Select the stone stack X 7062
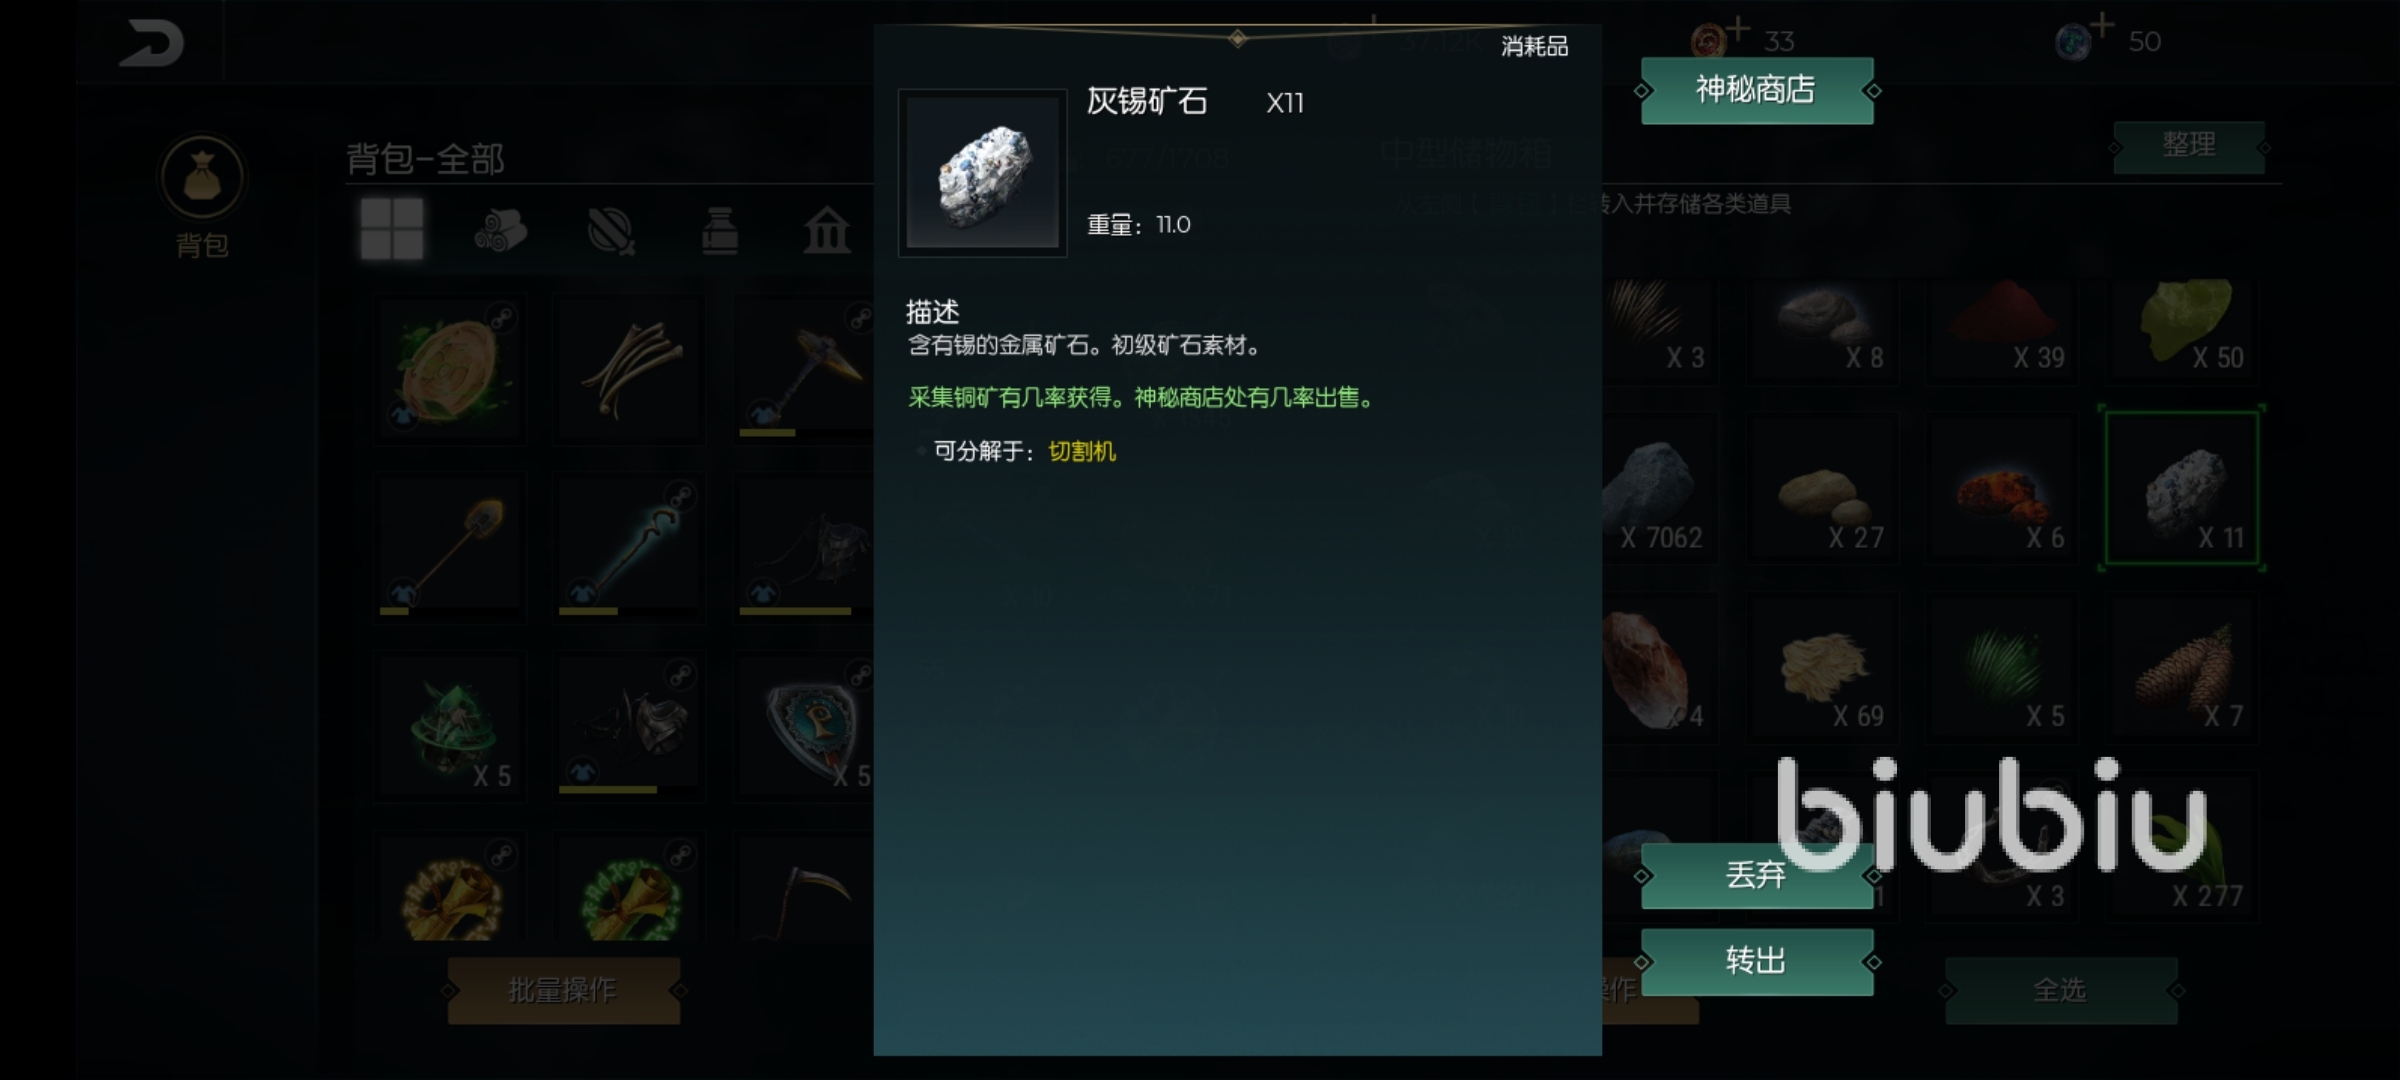The image size is (2400, 1080). point(1660,490)
